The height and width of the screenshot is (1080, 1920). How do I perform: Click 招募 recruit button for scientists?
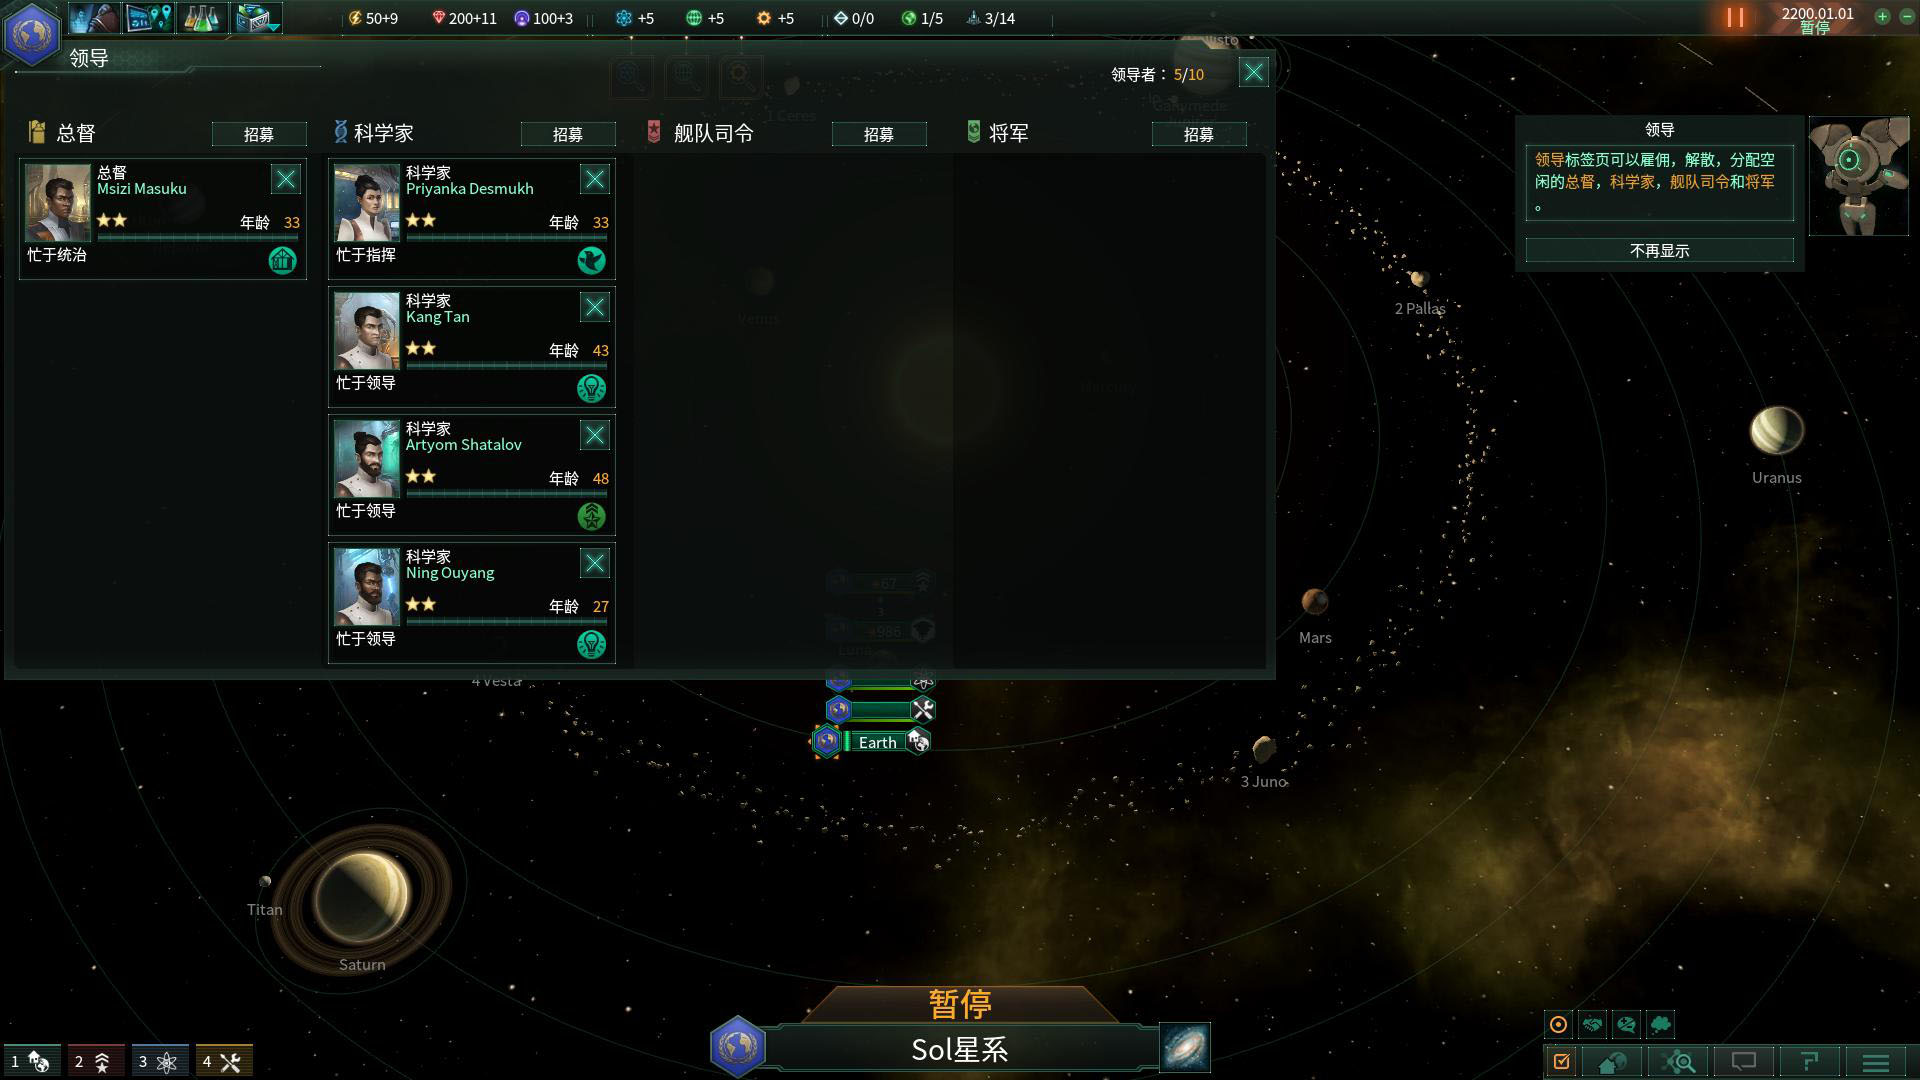(570, 133)
